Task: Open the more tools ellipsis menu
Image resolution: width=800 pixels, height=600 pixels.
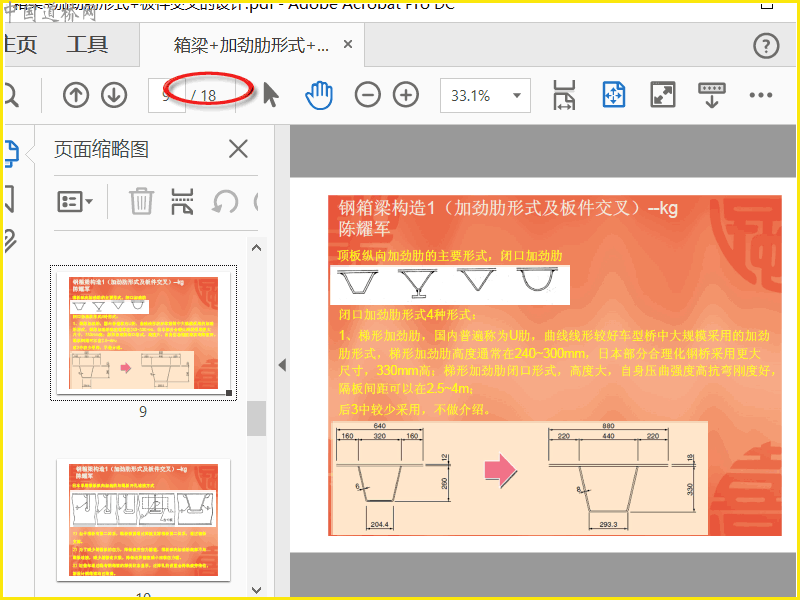Action: click(761, 95)
